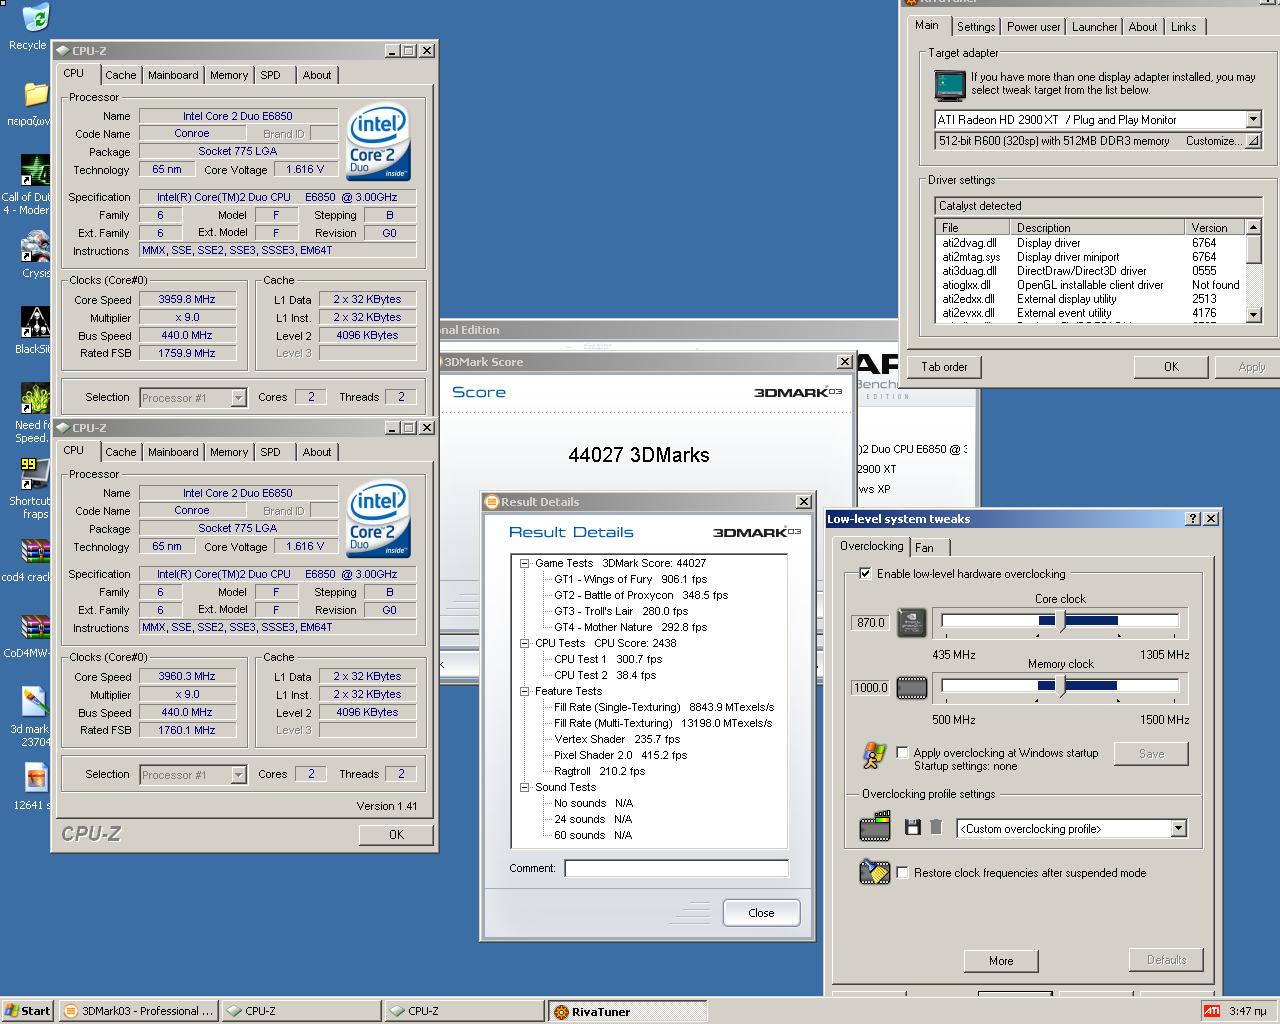Click the help question mark in Low-level system tweaks
This screenshot has height=1024, width=1280.
coord(1192,518)
